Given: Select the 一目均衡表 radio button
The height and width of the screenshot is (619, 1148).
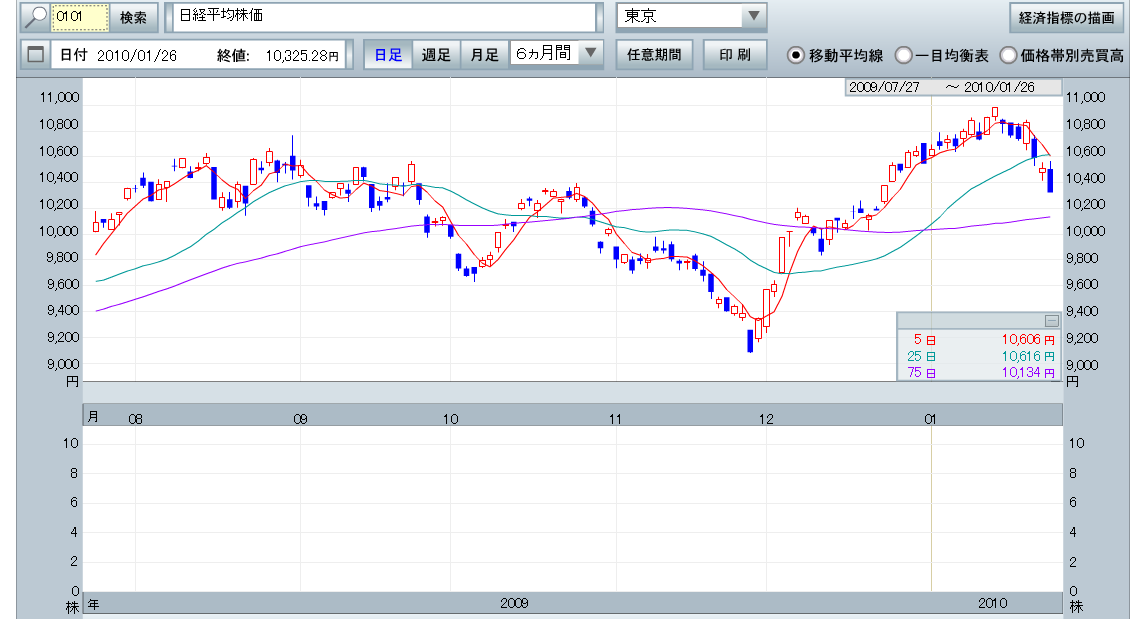Looking at the screenshot, I should click(x=903, y=55).
